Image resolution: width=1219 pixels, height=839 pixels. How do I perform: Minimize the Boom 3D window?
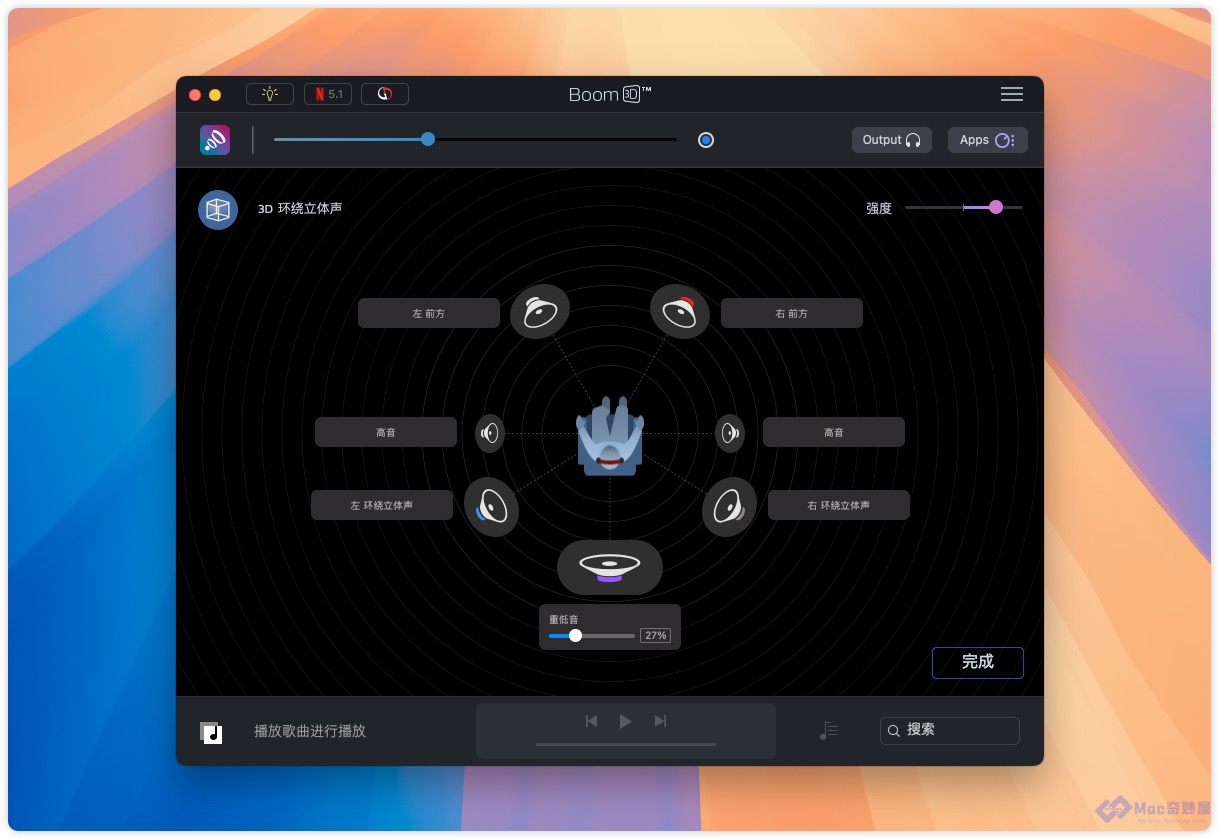(x=215, y=95)
